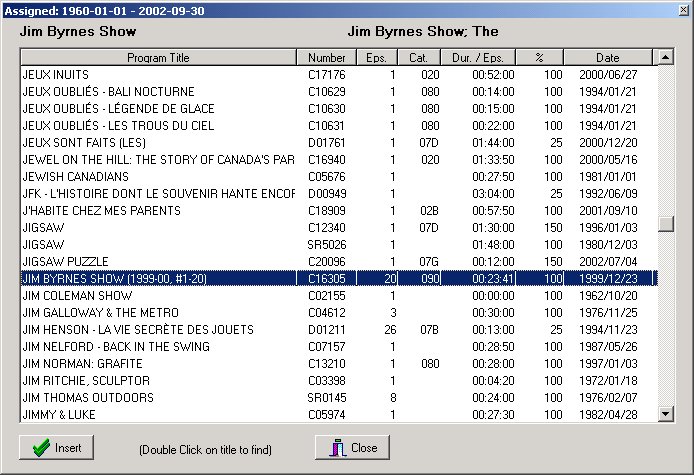Click number cell C17176
The width and height of the screenshot is (694, 475).
click(x=327, y=74)
